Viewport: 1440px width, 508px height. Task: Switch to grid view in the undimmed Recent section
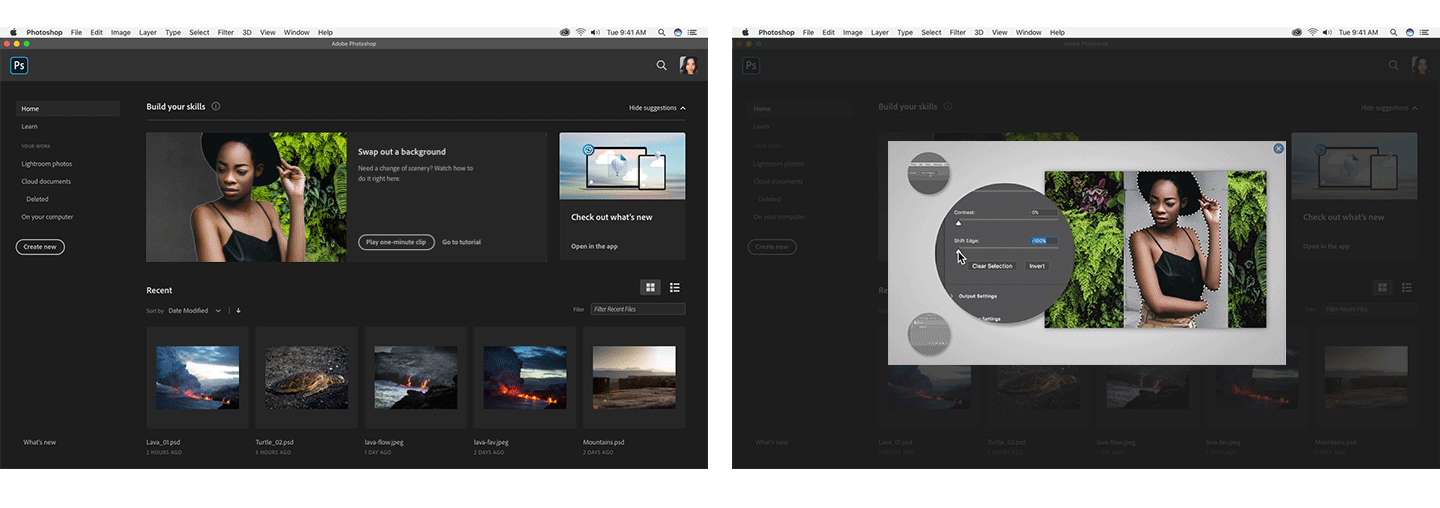[x=651, y=288]
